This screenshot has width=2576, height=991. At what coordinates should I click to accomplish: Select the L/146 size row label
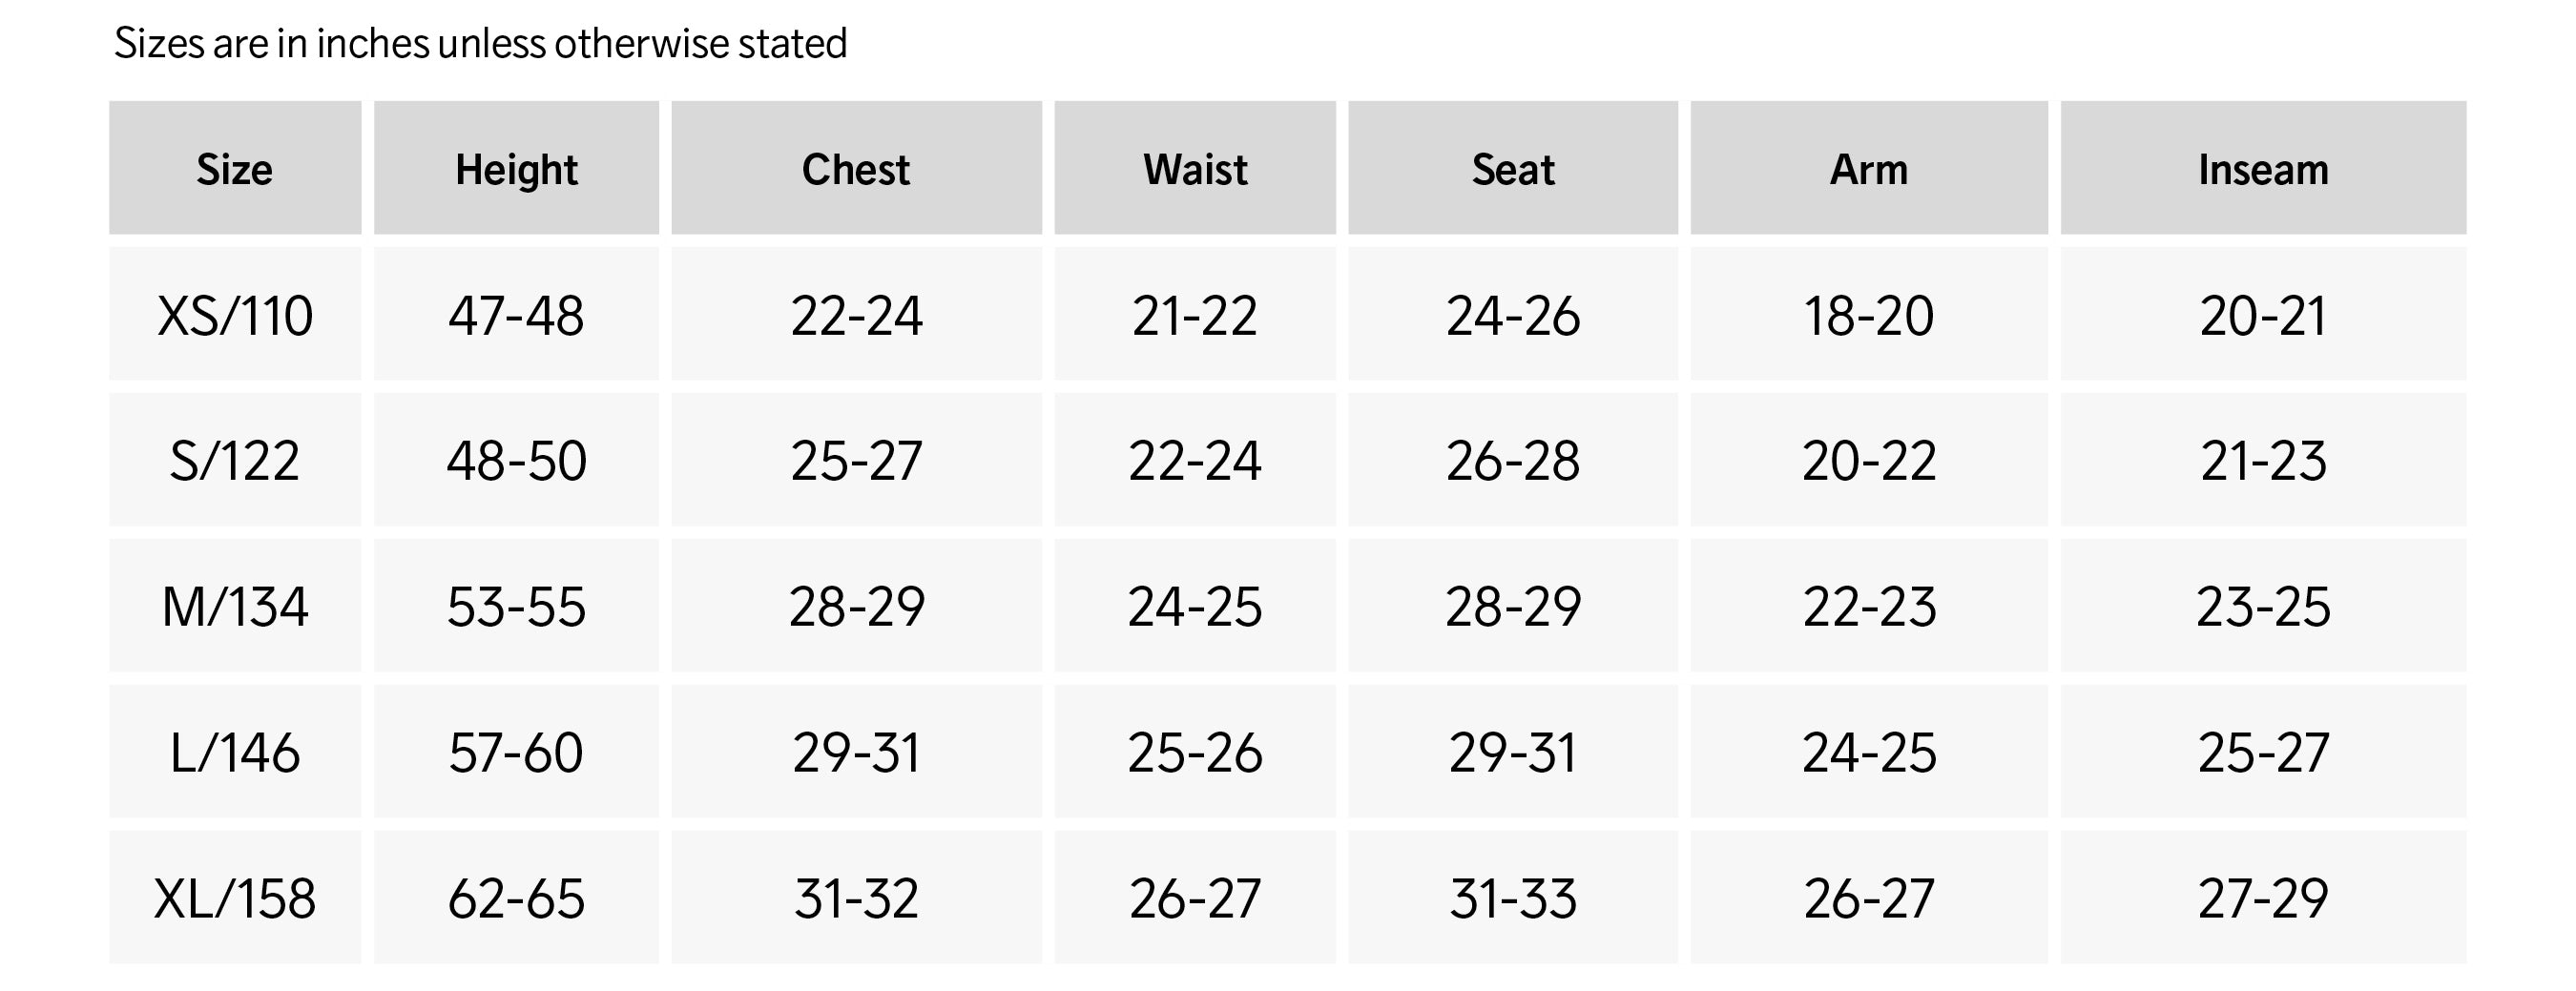(x=234, y=752)
